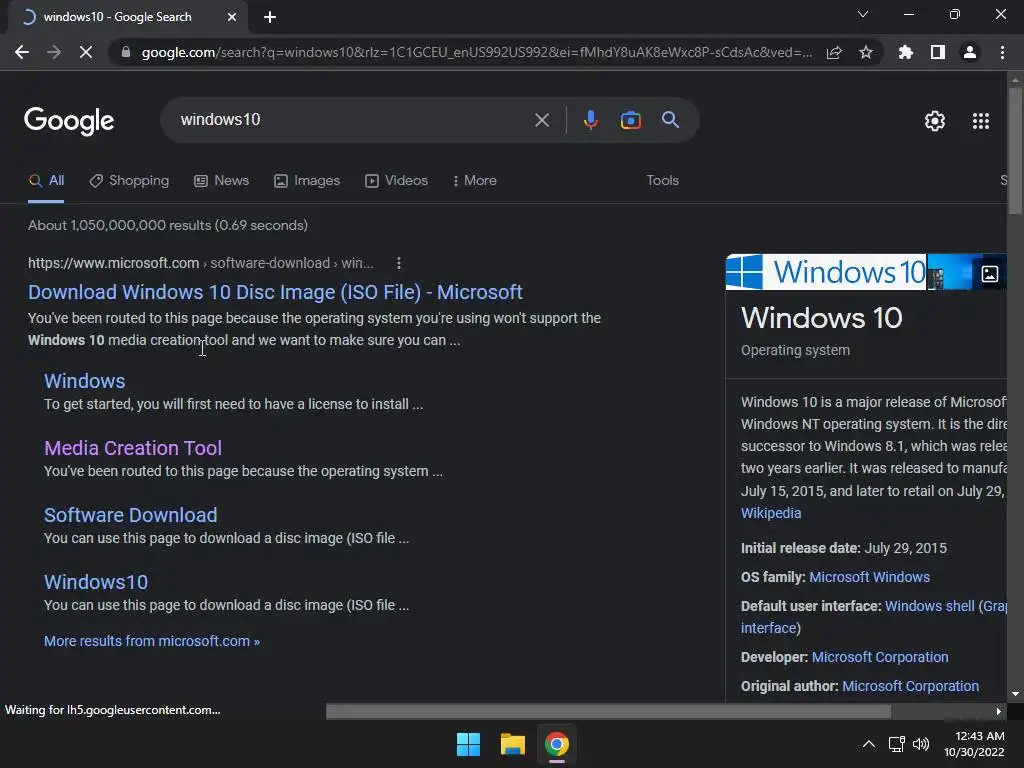Open the Extensions puzzle icon
This screenshot has width=1024, height=768.
coord(906,52)
